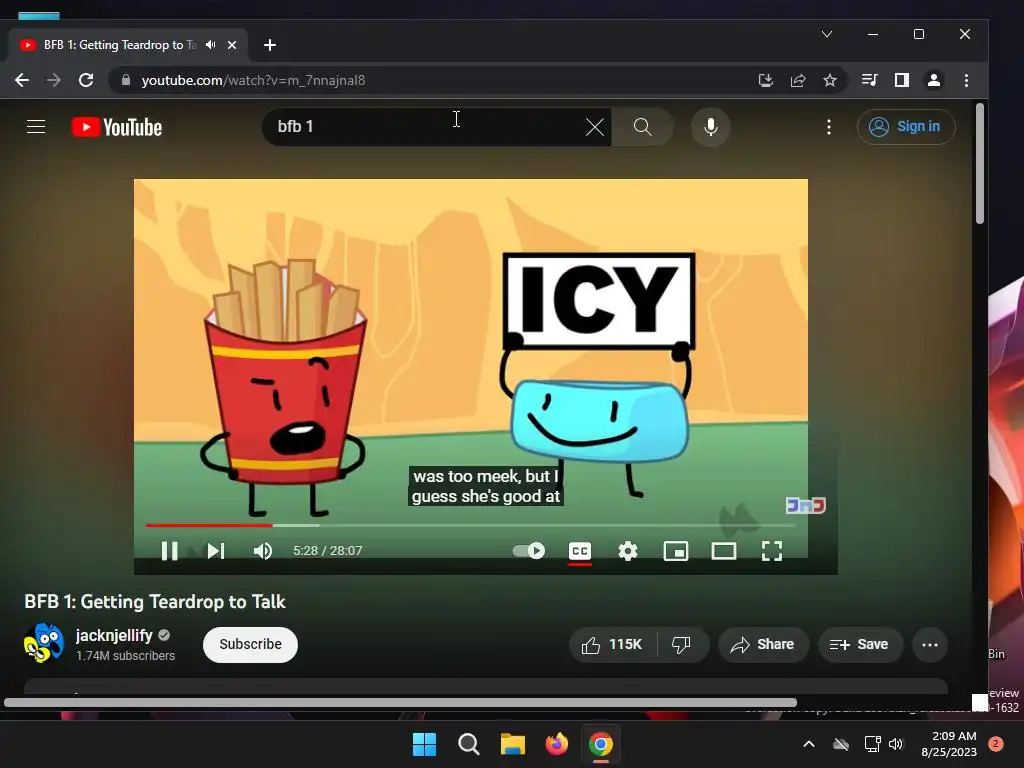Share this page icon in address bar

click(x=798, y=80)
